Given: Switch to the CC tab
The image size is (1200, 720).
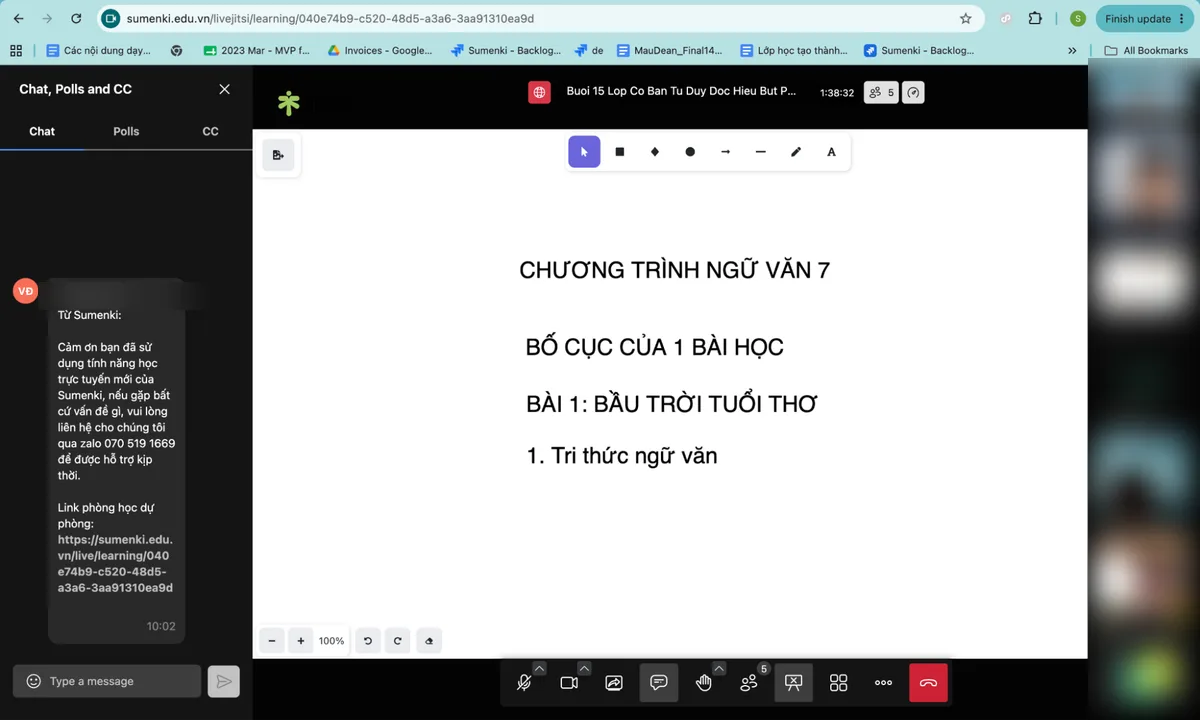Looking at the screenshot, I should [x=210, y=131].
